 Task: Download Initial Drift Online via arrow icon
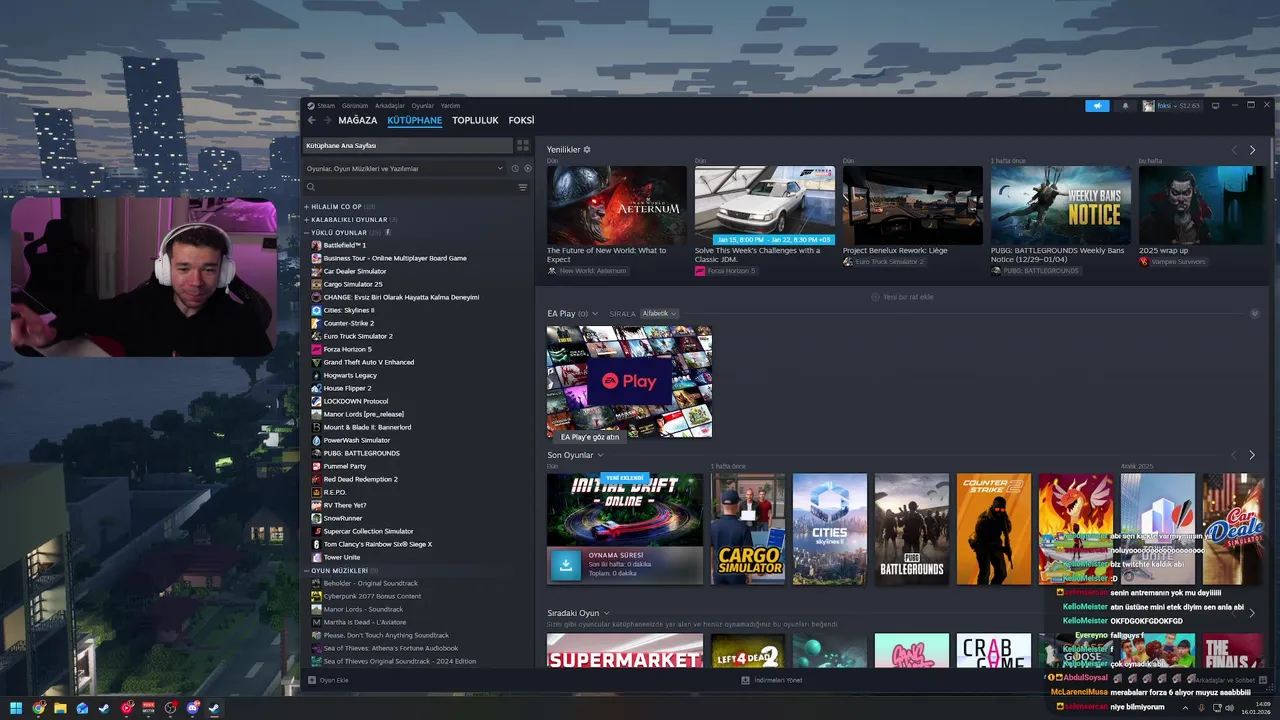click(x=566, y=565)
